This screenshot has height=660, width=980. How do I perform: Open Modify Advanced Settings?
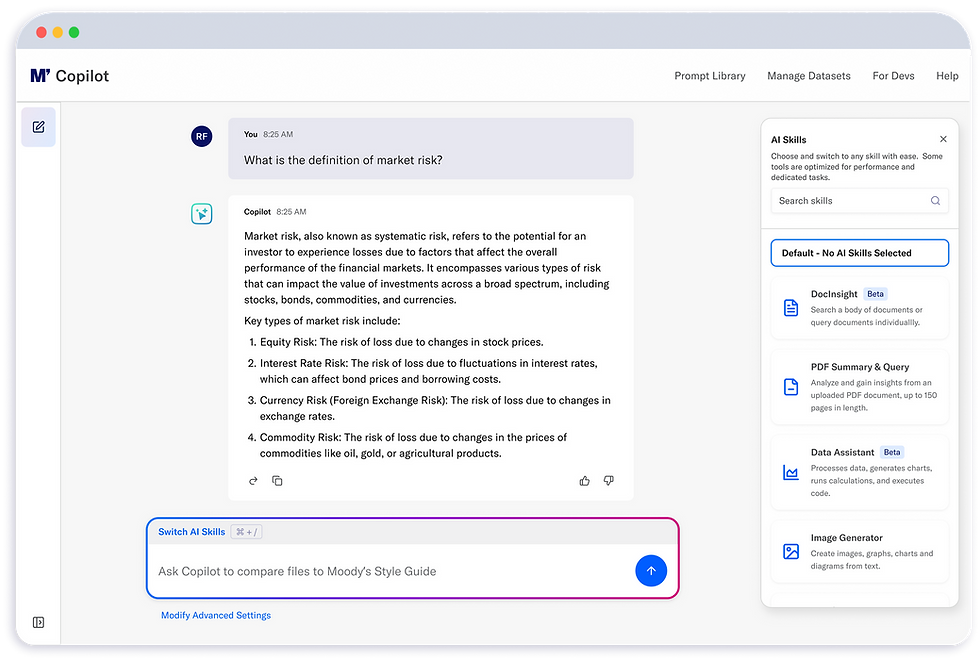coord(216,615)
